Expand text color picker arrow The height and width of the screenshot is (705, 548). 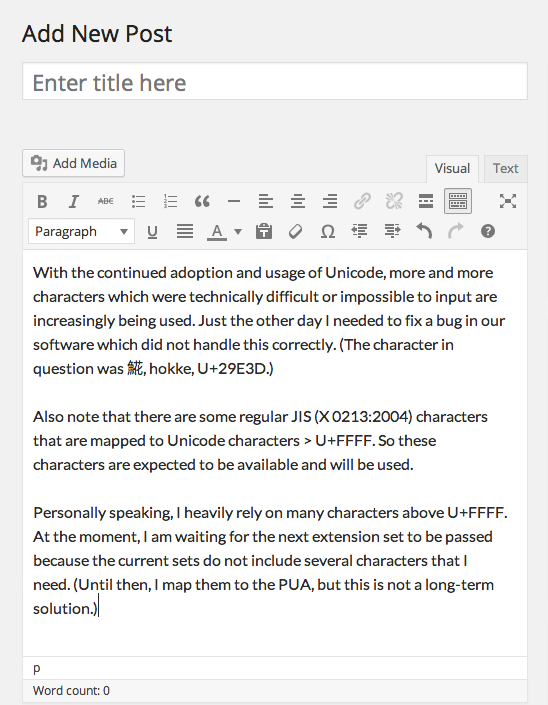click(x=238, y=232)
